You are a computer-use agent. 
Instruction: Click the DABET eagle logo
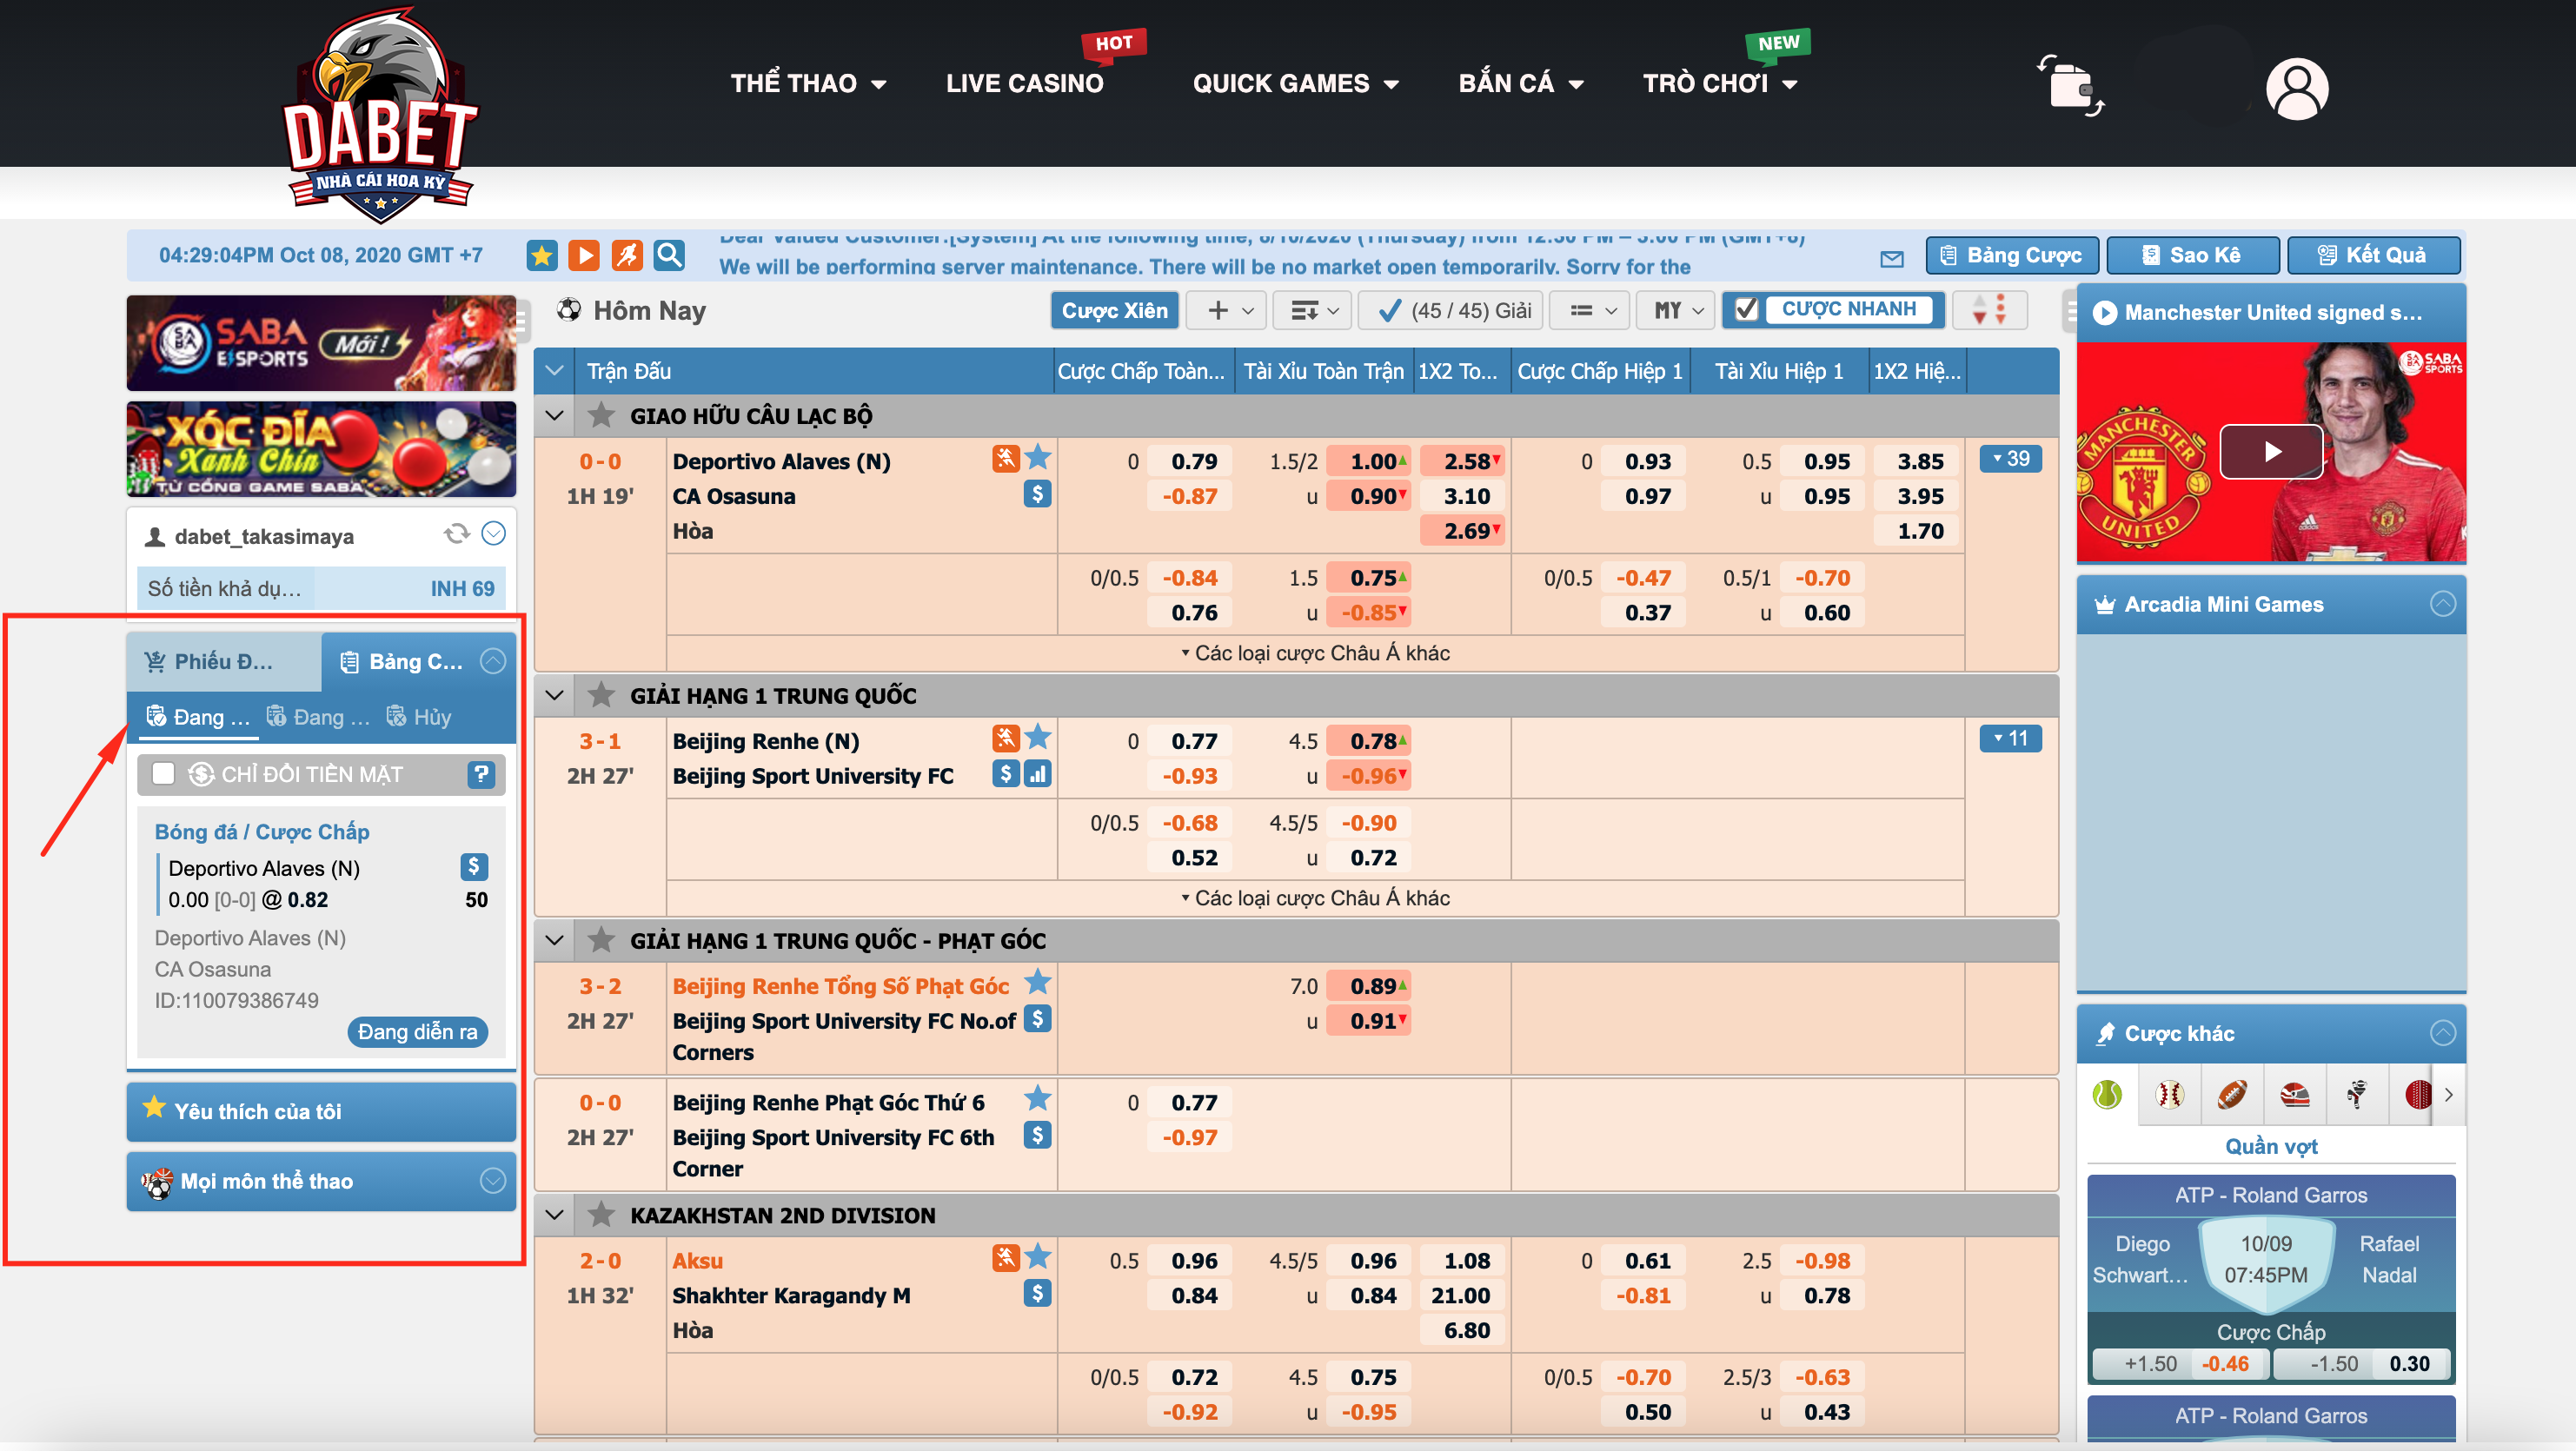pyautogui.click(x=380, y=114)
